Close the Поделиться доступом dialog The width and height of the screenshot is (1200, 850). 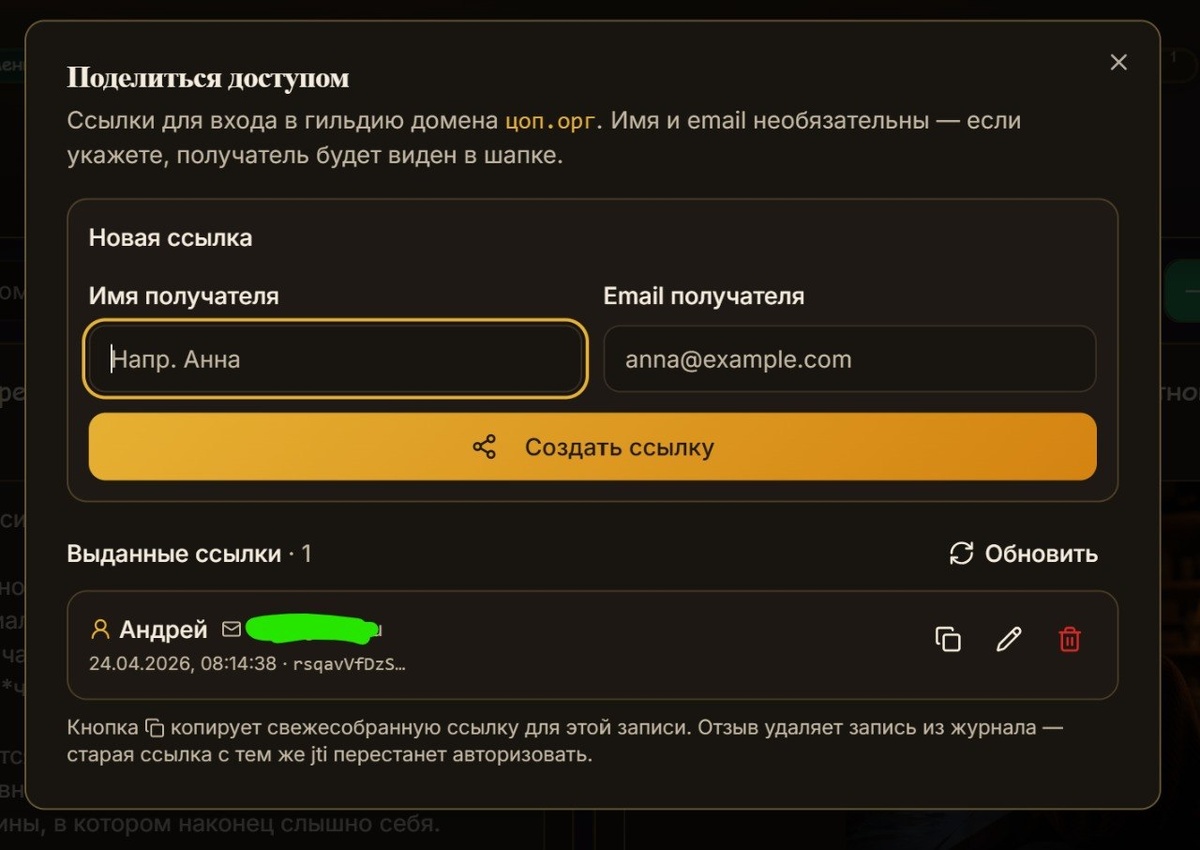pos(1119,62)
